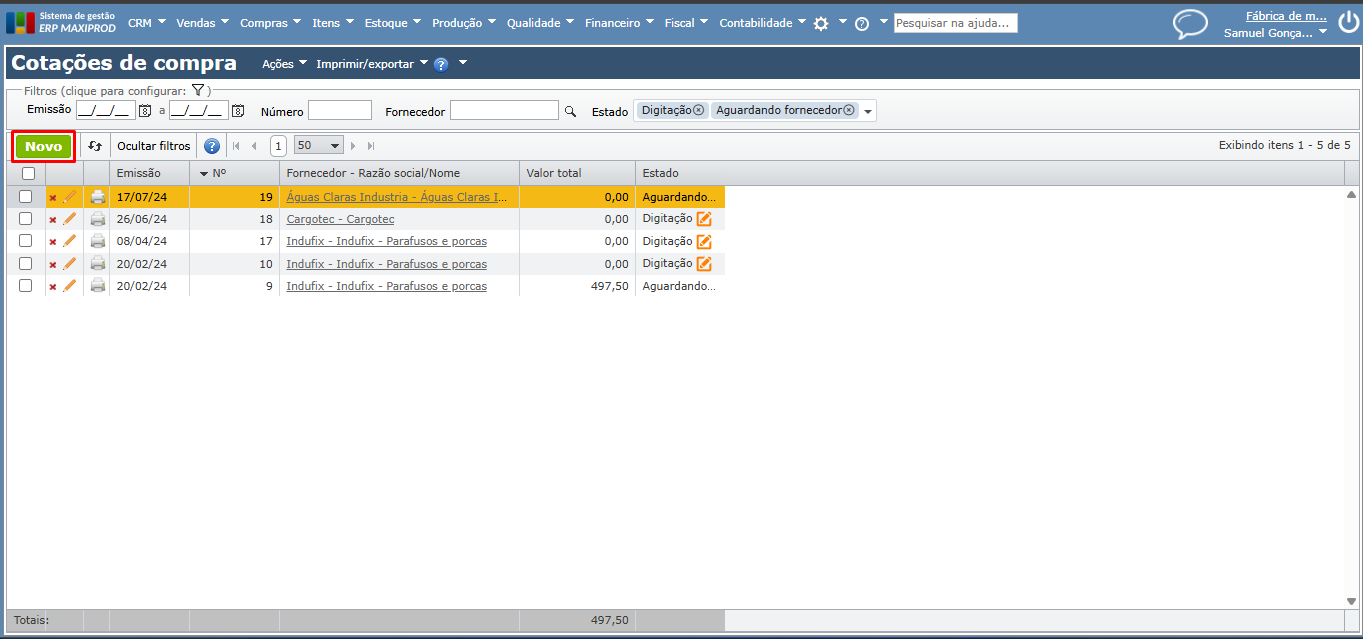Print quotation number 18

point(98,219)
